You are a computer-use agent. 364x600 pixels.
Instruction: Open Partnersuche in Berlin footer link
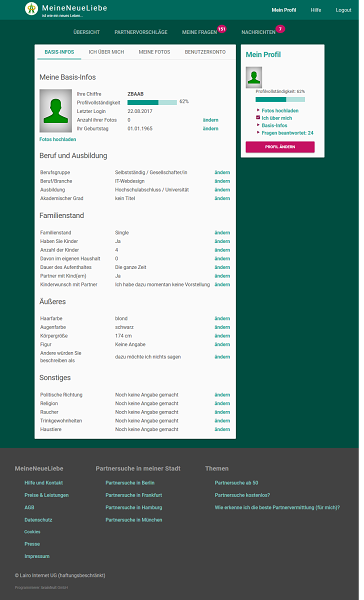pyautogui.click(x=130, y=483)
